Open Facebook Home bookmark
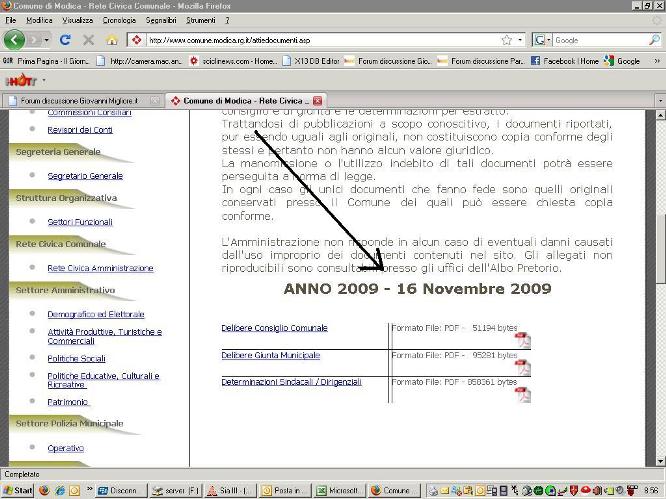This screenshot has height=499, width=666. pos(565,61)
